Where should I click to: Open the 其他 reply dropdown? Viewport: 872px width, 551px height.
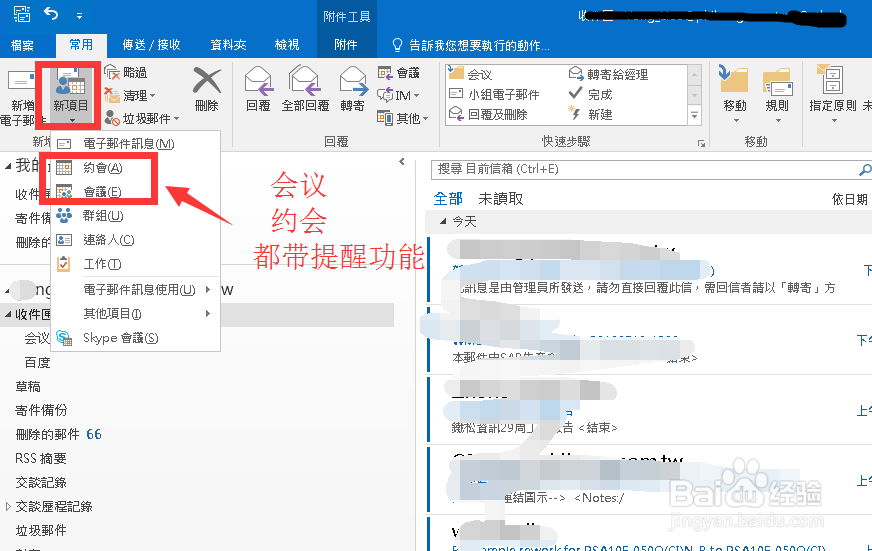click(403, 118)
